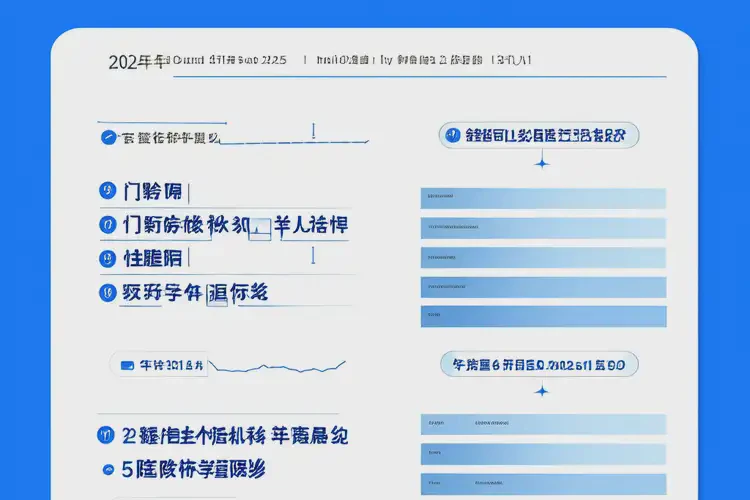Viewport: 750px width, 500px height.
Task: Select the last header segment after the final divider
Action: [x=512, y=60]
